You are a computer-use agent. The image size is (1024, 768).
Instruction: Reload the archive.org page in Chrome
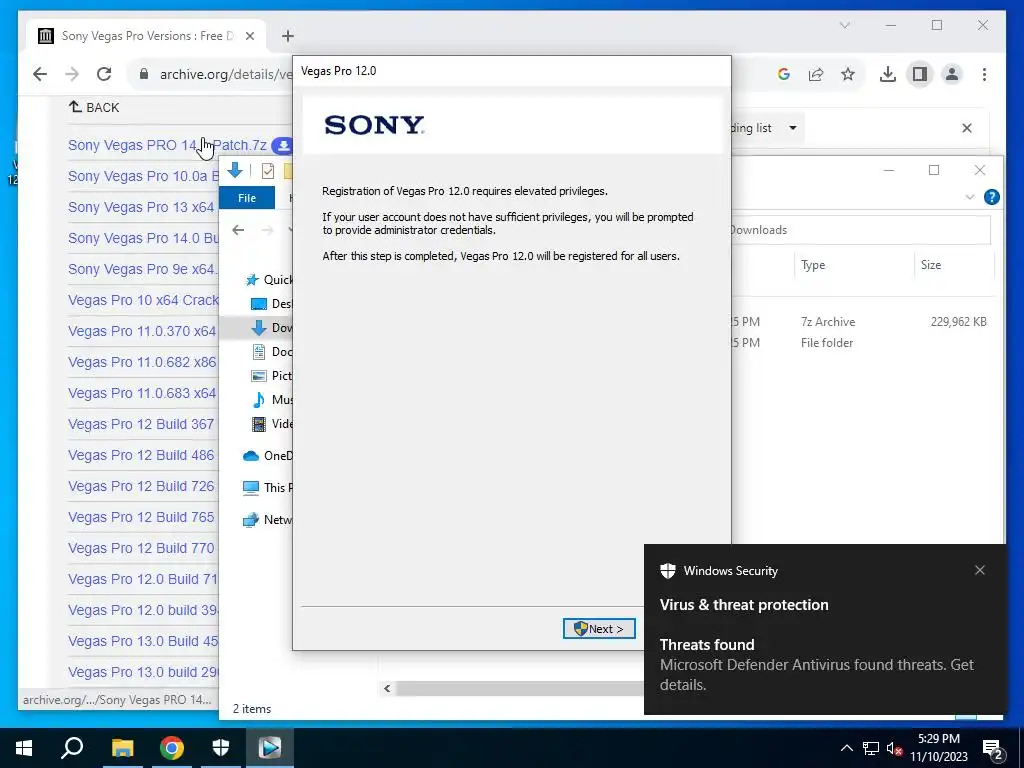(104, 74)
